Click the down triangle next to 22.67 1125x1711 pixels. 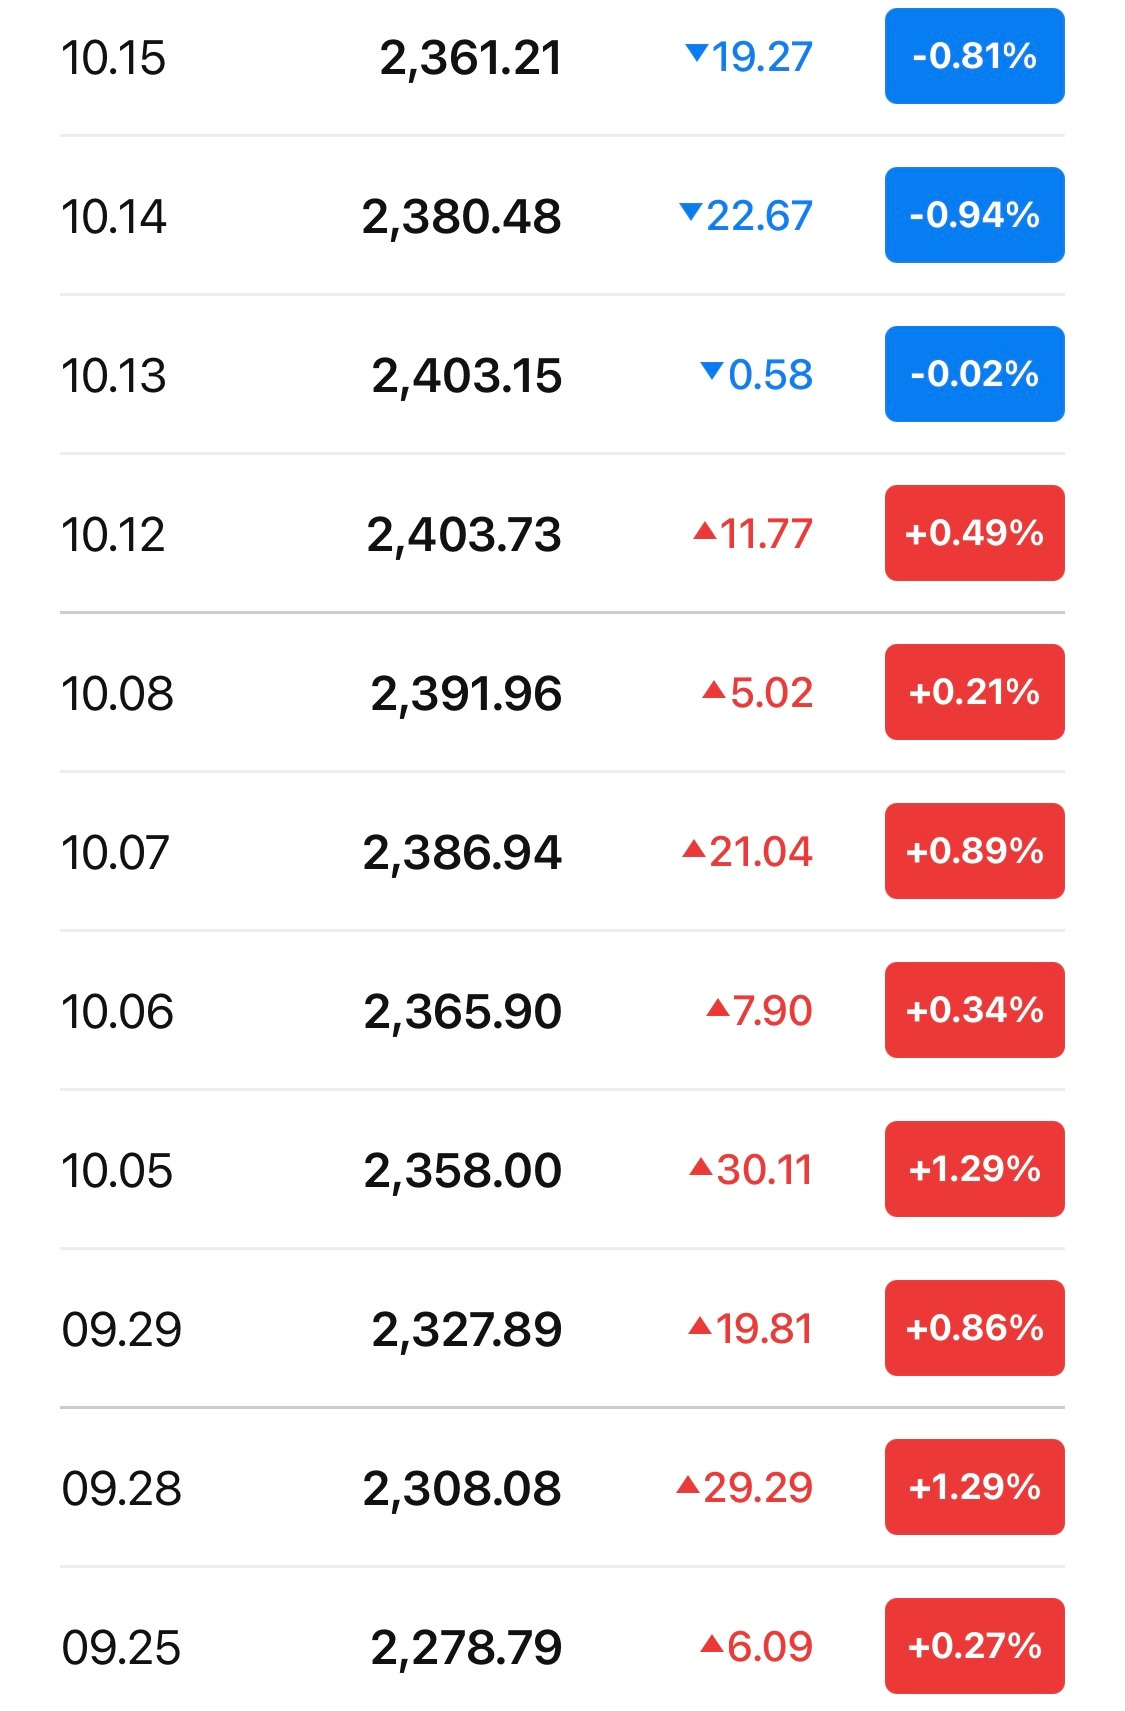pos(690,212)
